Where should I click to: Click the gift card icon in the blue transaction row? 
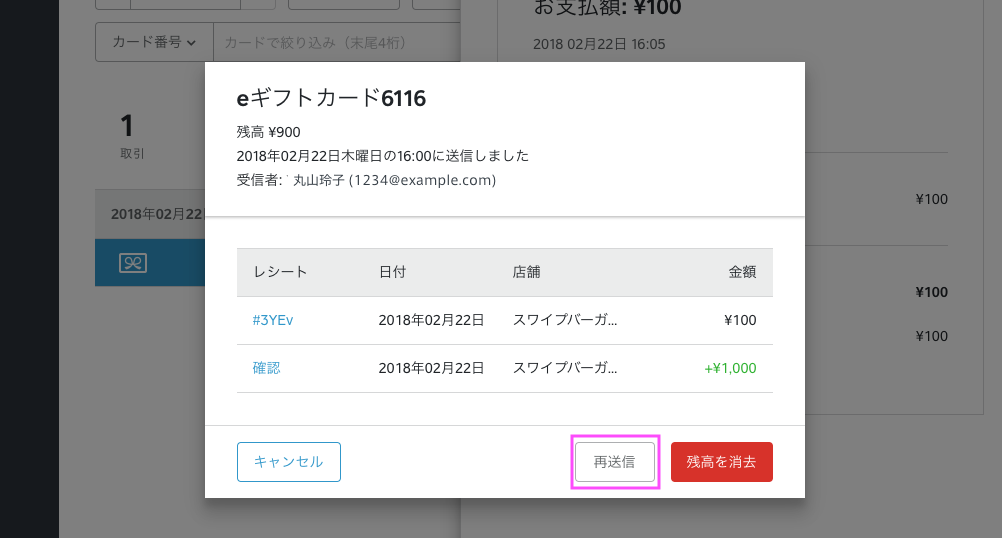coord(133,263)
